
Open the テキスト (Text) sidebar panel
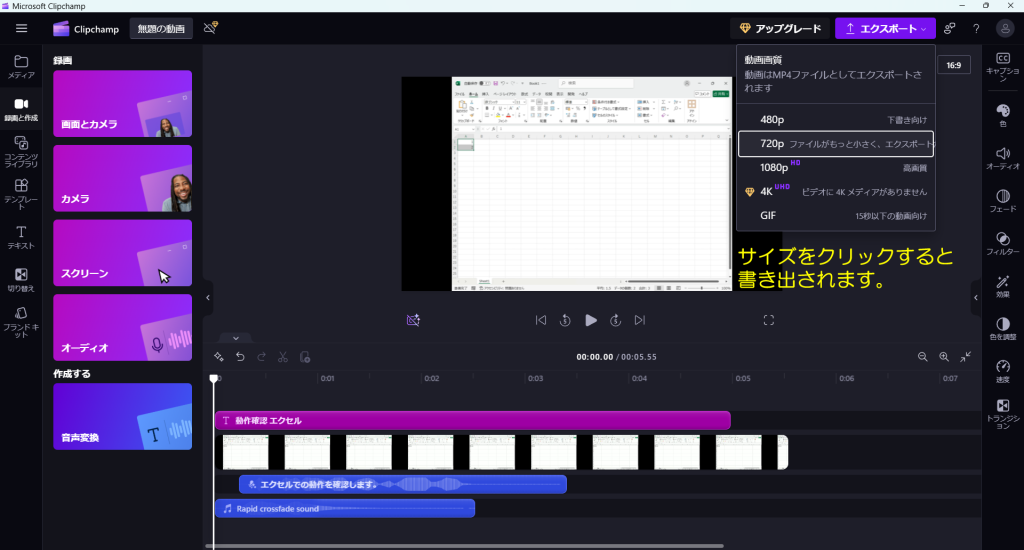21,236
